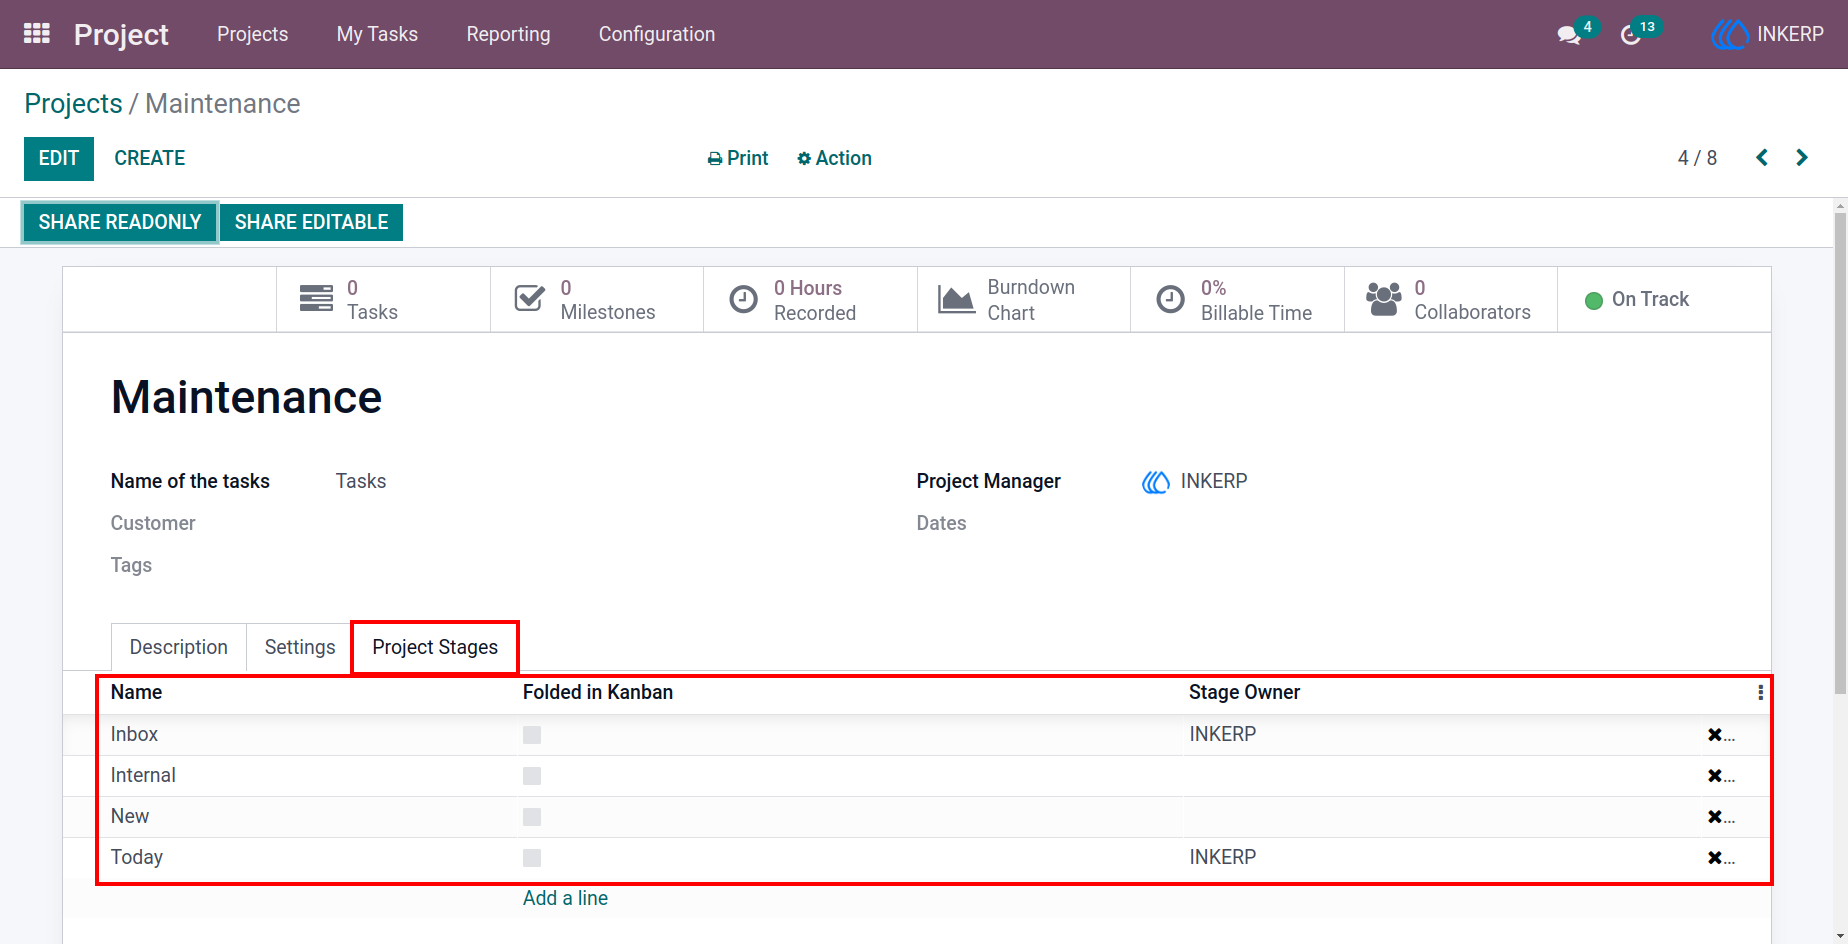Viewport: 1848px width, 944px height.
Task: Open the Print dropdown
Action: pyautogui.click(x=738, y=158)
